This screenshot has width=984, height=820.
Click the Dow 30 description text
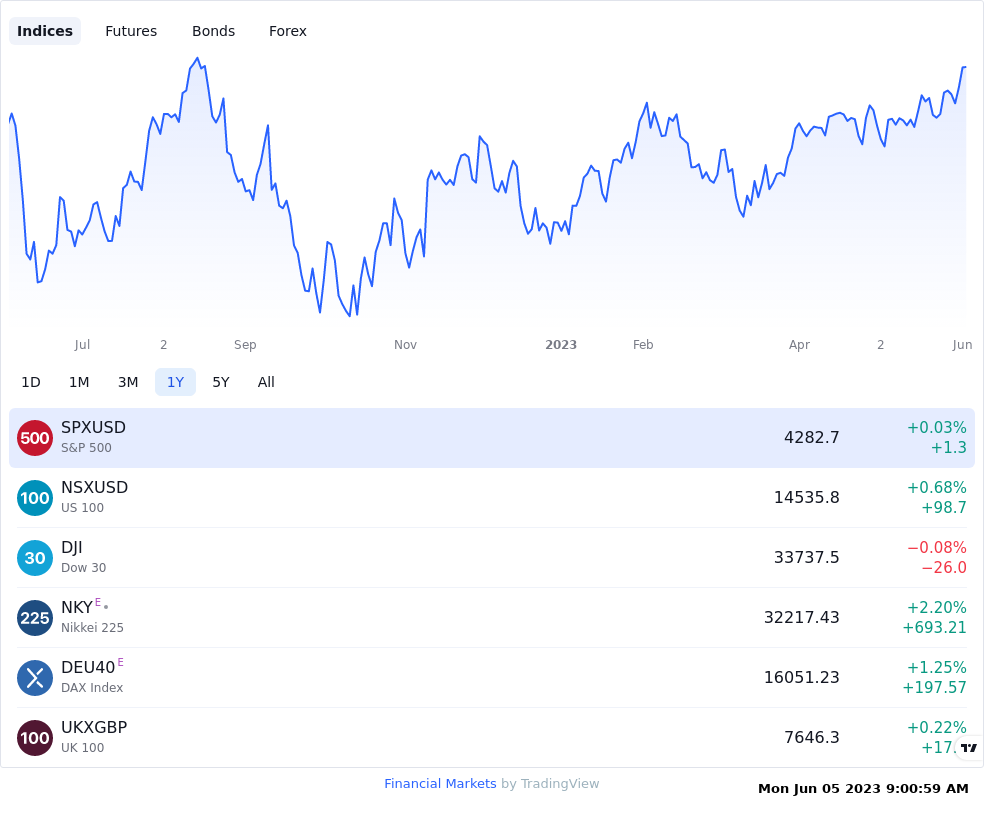pos(83,568)
